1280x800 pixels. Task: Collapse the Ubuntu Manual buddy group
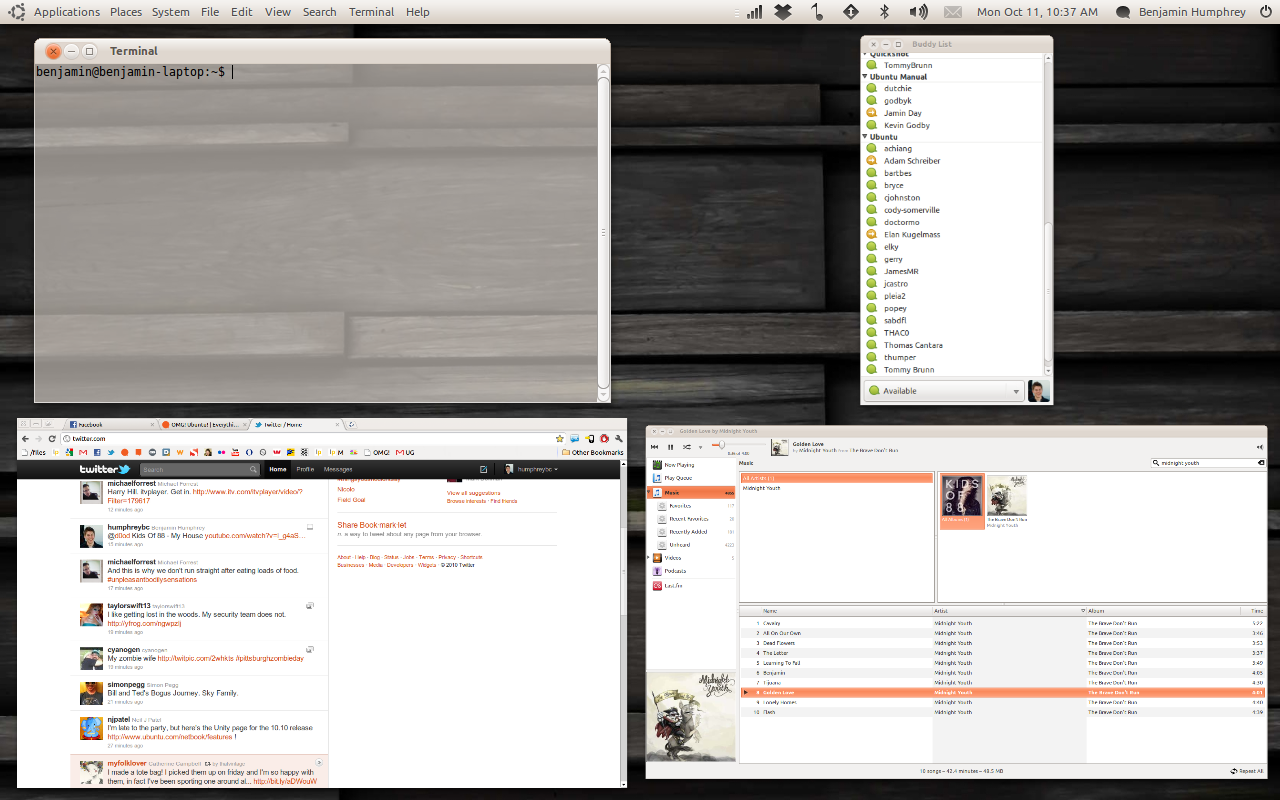865,77
